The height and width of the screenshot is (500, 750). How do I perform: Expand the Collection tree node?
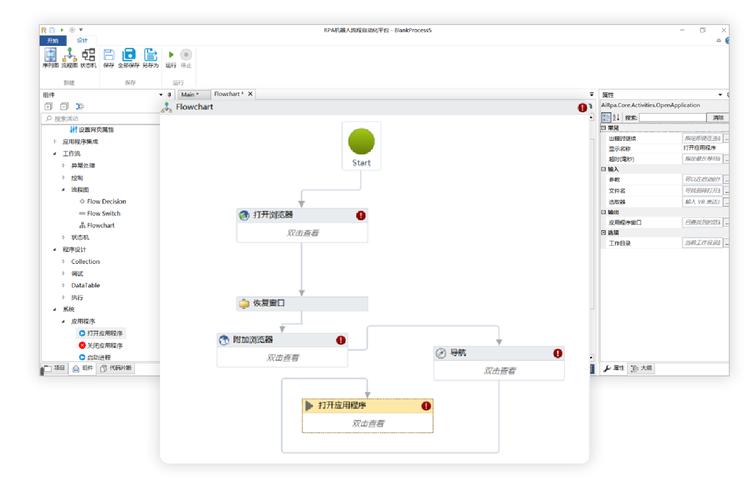coord(63,261)
